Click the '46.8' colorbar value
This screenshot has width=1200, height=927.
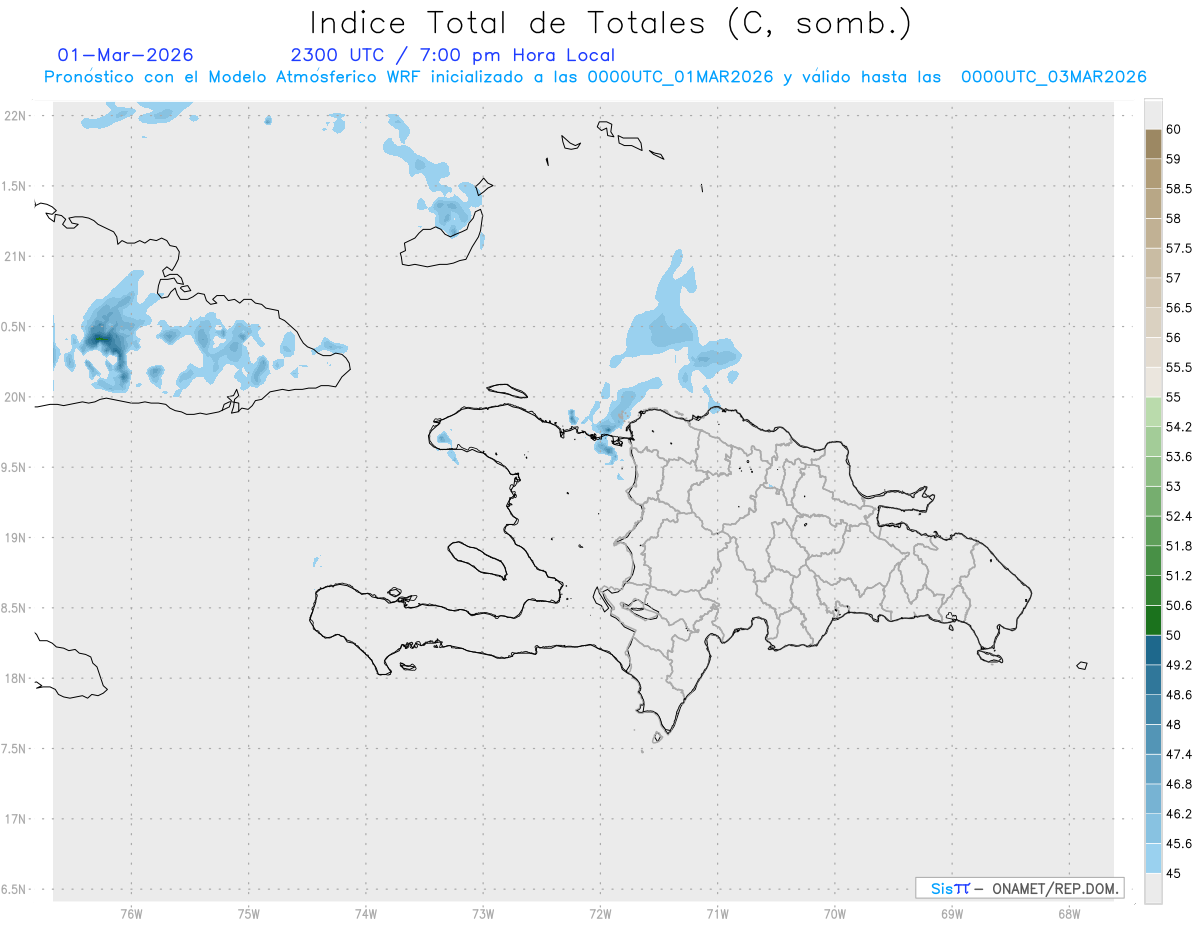[x=1178, y=784]
